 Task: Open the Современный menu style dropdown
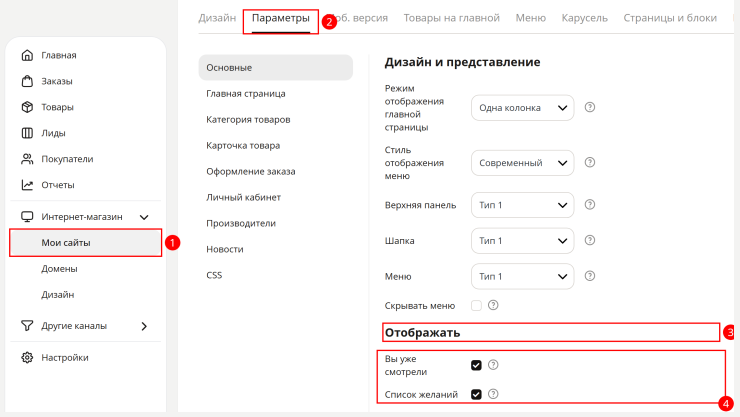[522, 163]
